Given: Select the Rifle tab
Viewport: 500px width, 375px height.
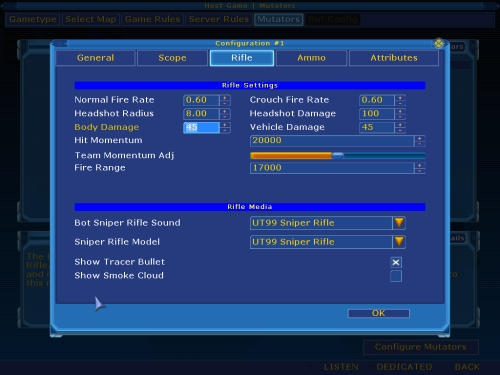Looking at the screenshot, I should (x=242, y=58).
